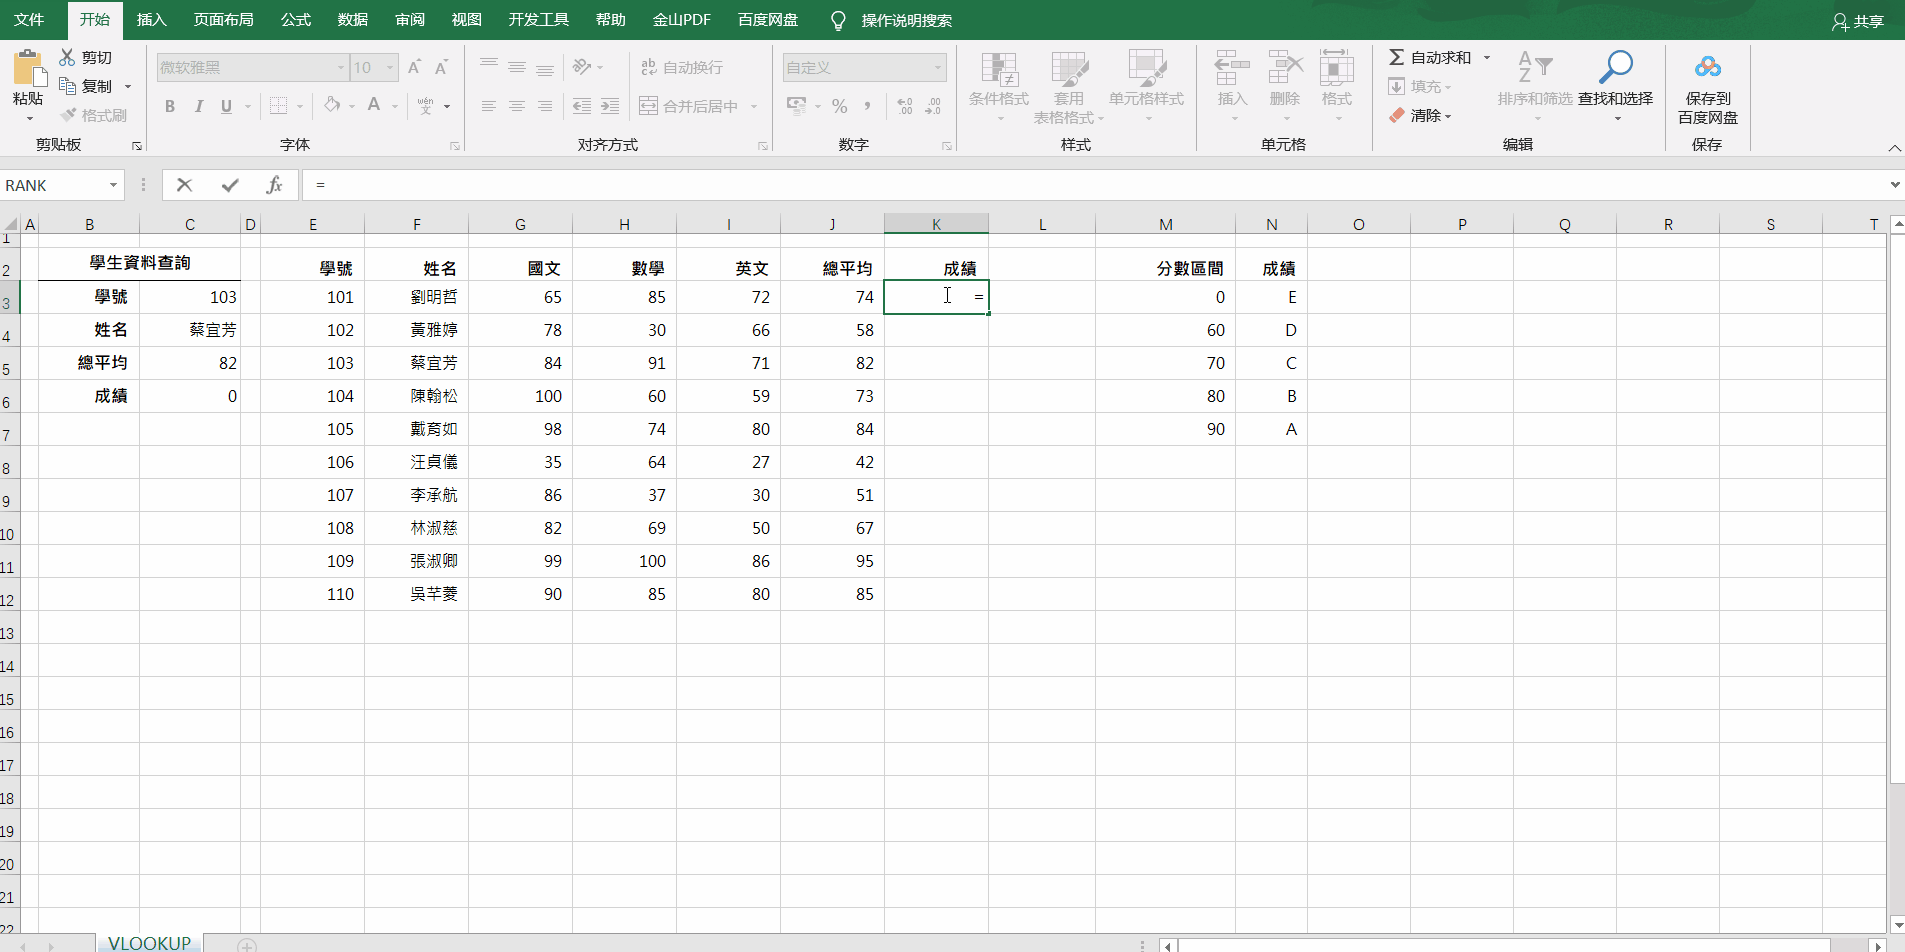The image size is (1905, 952).
Task: Click the center align icon
Action: pos(516,106)
